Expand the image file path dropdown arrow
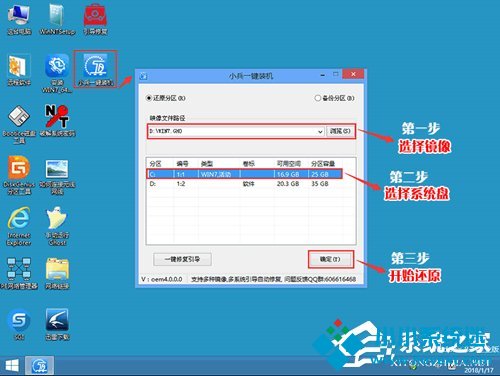This screenshot has height=376, width=500. point(320,131)
